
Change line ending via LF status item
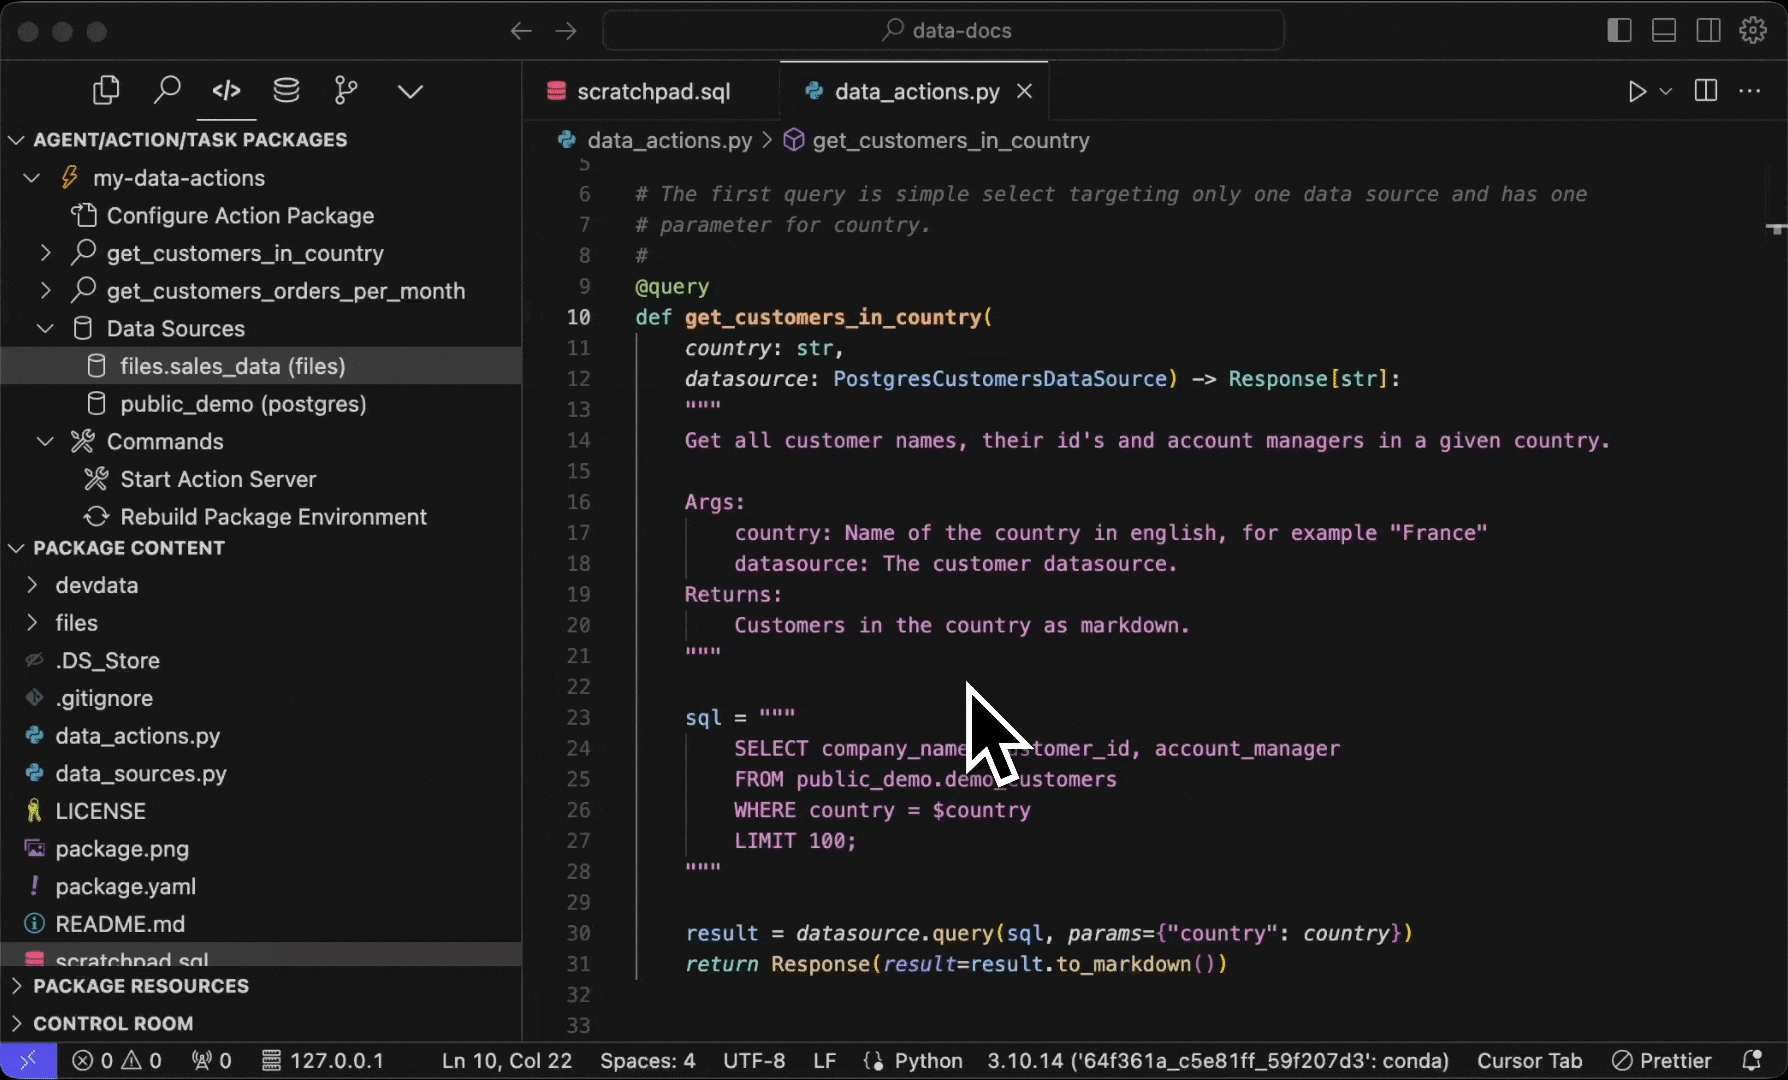point(824,1061)
